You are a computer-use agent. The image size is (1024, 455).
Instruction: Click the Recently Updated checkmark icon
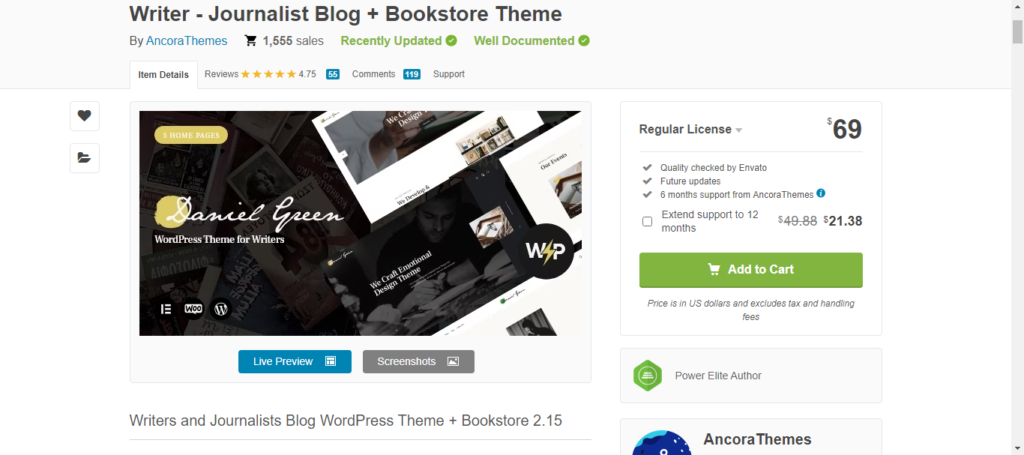click(x=451, y=40)
